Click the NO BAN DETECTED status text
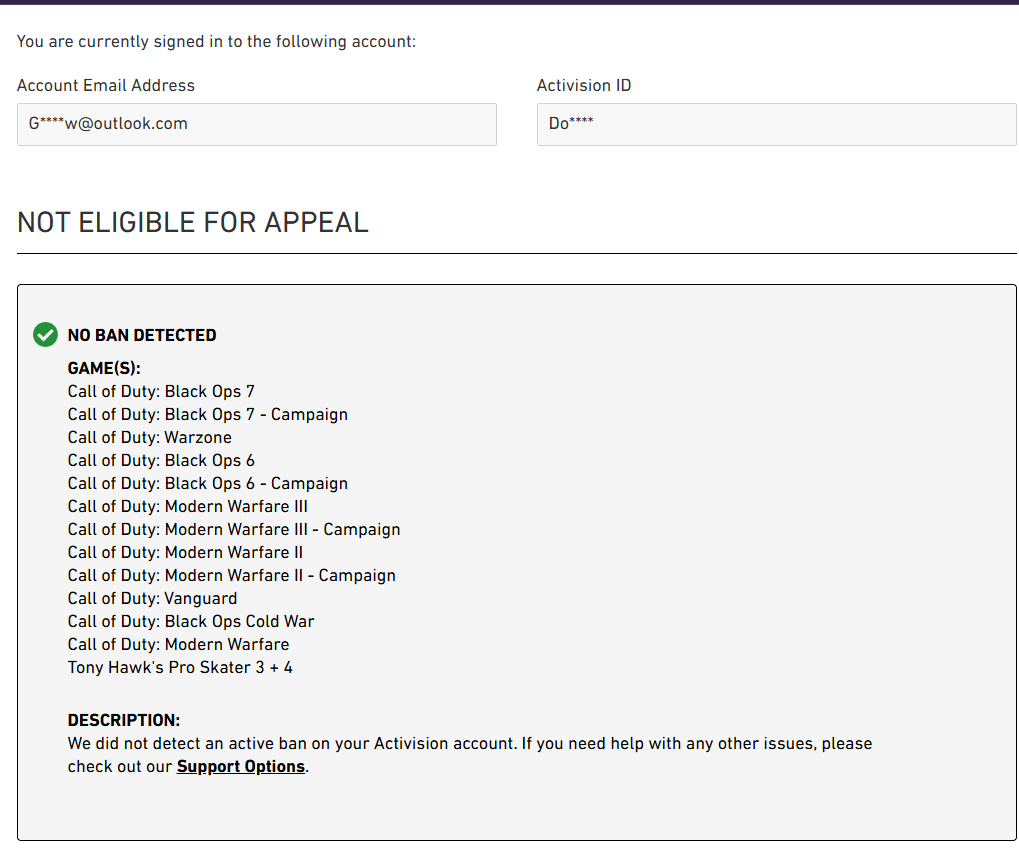Viewport: 1019px width, 860px height. (x=142, y=335)
